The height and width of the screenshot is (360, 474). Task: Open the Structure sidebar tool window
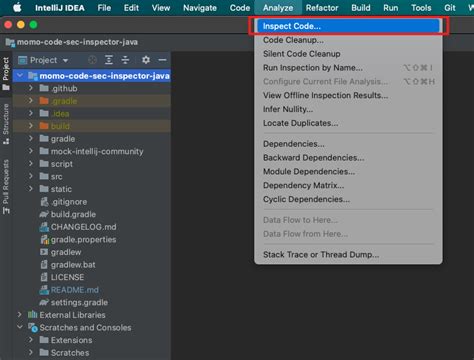click(6, 124)
